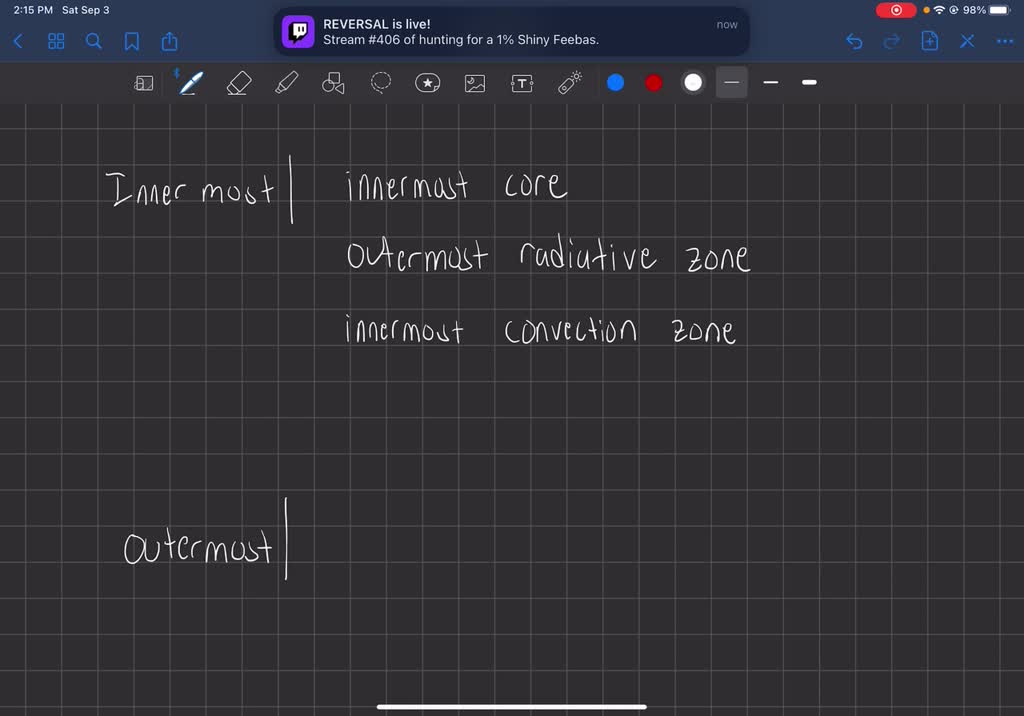1024x716 pixels.
Task: Activate the Laser pointer tool
Action: pos(570,83)
